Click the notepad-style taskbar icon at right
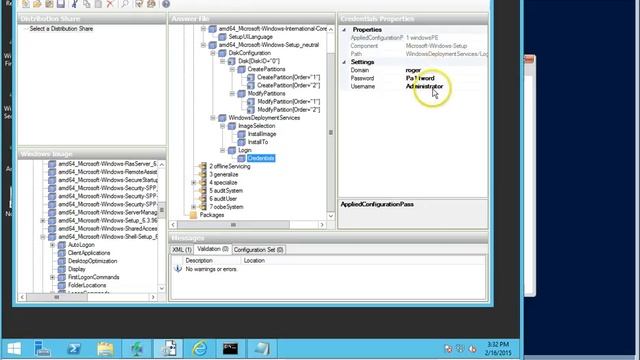This screenshot has width=640, height=360. pos(262,349)
